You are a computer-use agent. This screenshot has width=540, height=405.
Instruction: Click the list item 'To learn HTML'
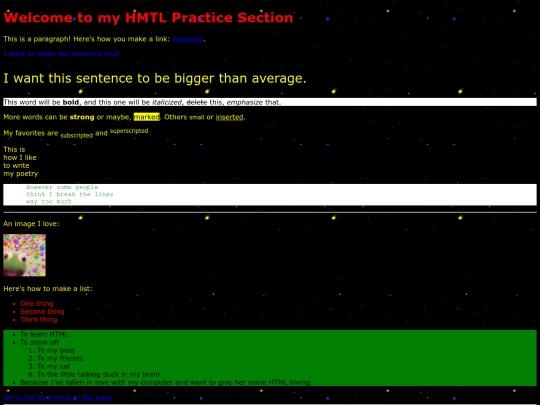point(44,334)
